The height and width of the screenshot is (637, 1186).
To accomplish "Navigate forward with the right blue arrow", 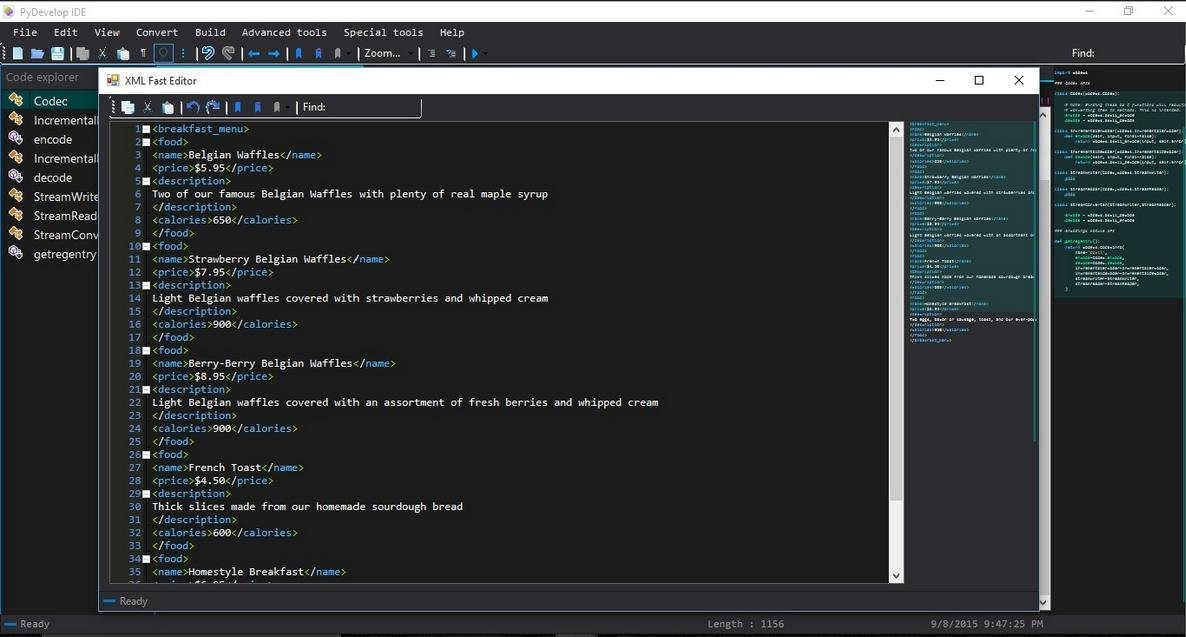I will tap(274, 53).
